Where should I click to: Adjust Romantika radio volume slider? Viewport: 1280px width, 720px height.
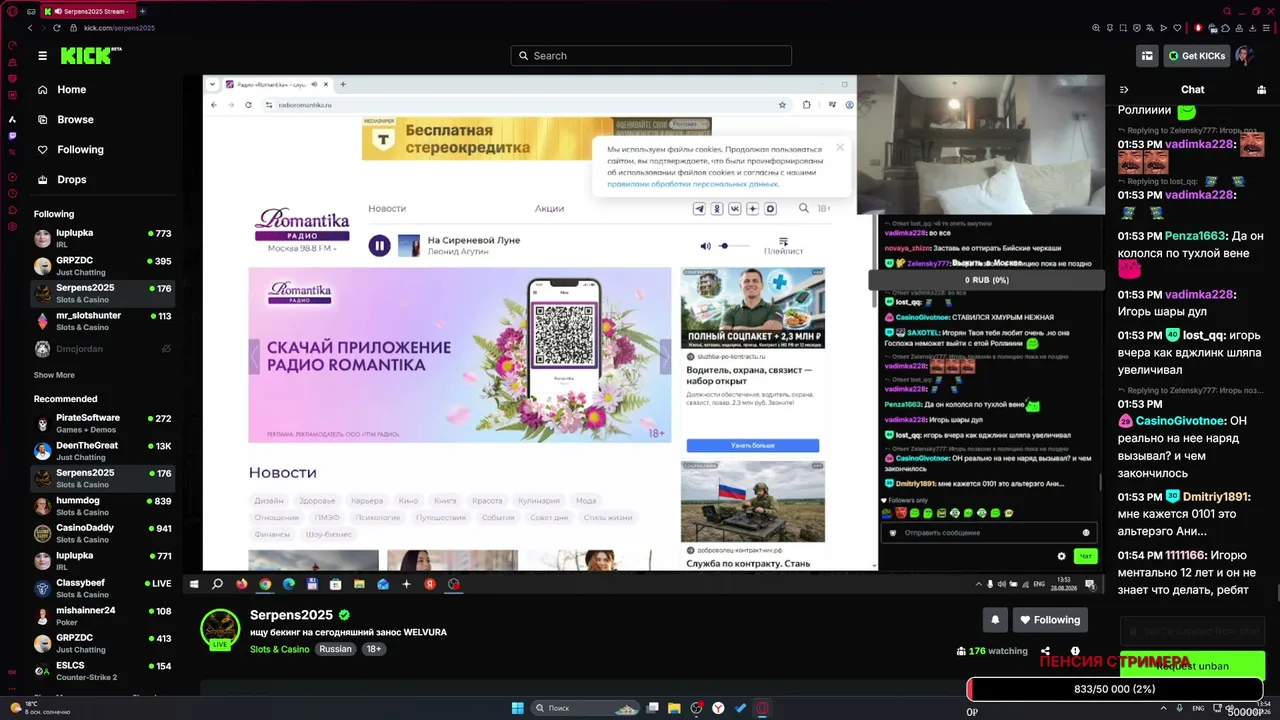734,246
